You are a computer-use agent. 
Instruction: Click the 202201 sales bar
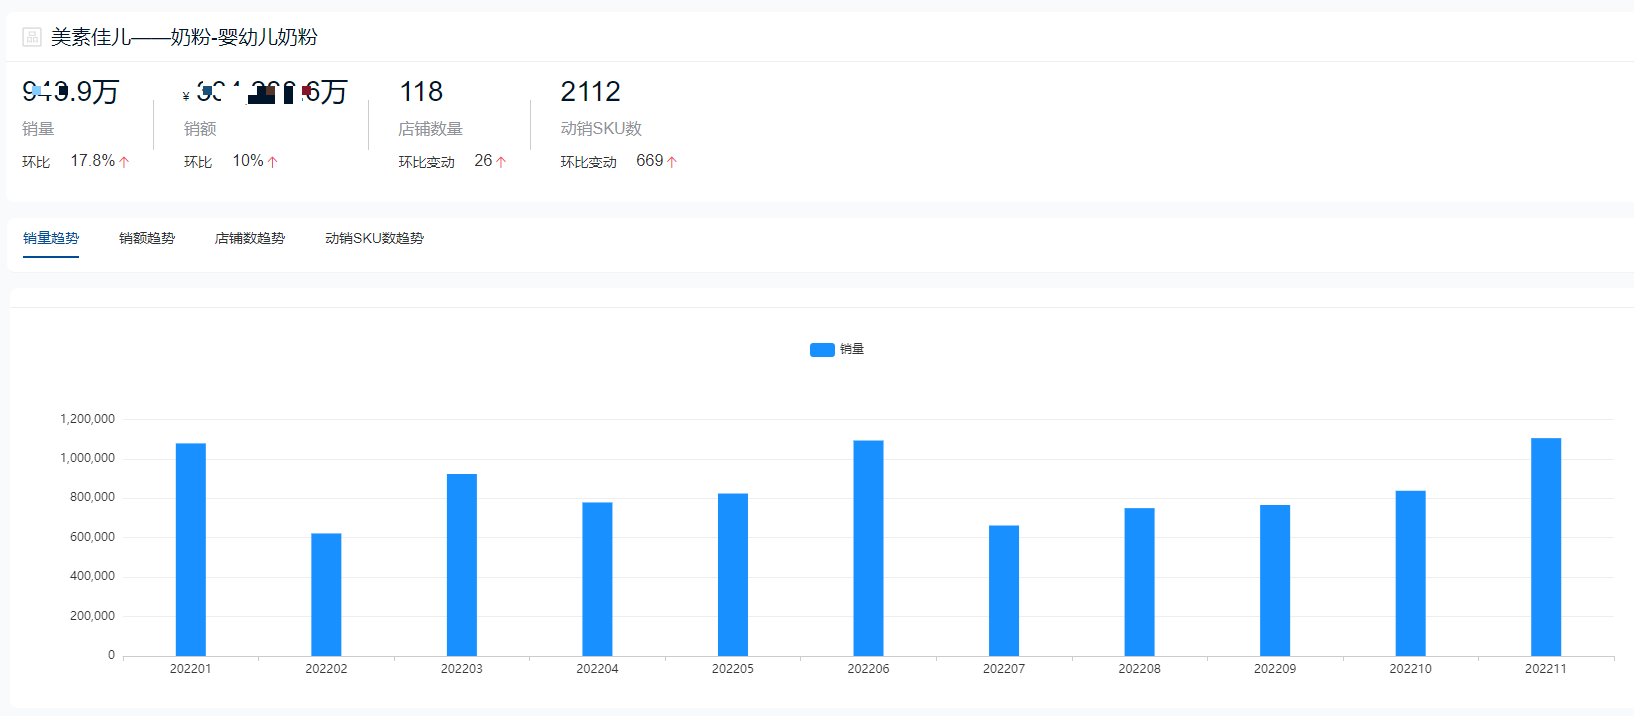[191, 549]
